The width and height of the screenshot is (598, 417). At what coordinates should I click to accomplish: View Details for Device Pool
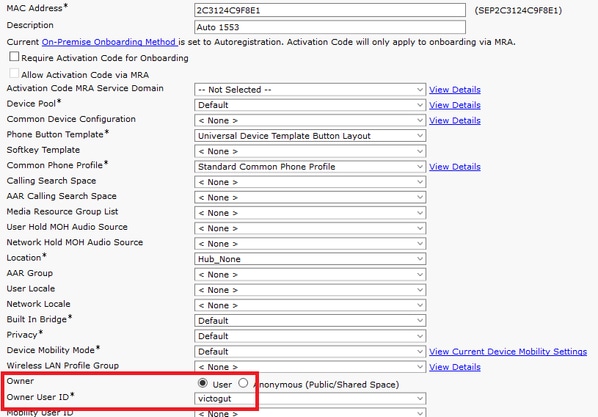click(x=455, y=105)
